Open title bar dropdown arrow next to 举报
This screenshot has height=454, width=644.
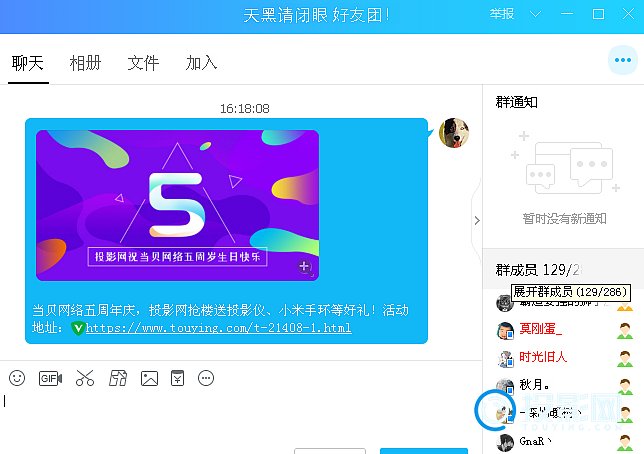pyautogui.click(x=535, y=14)
